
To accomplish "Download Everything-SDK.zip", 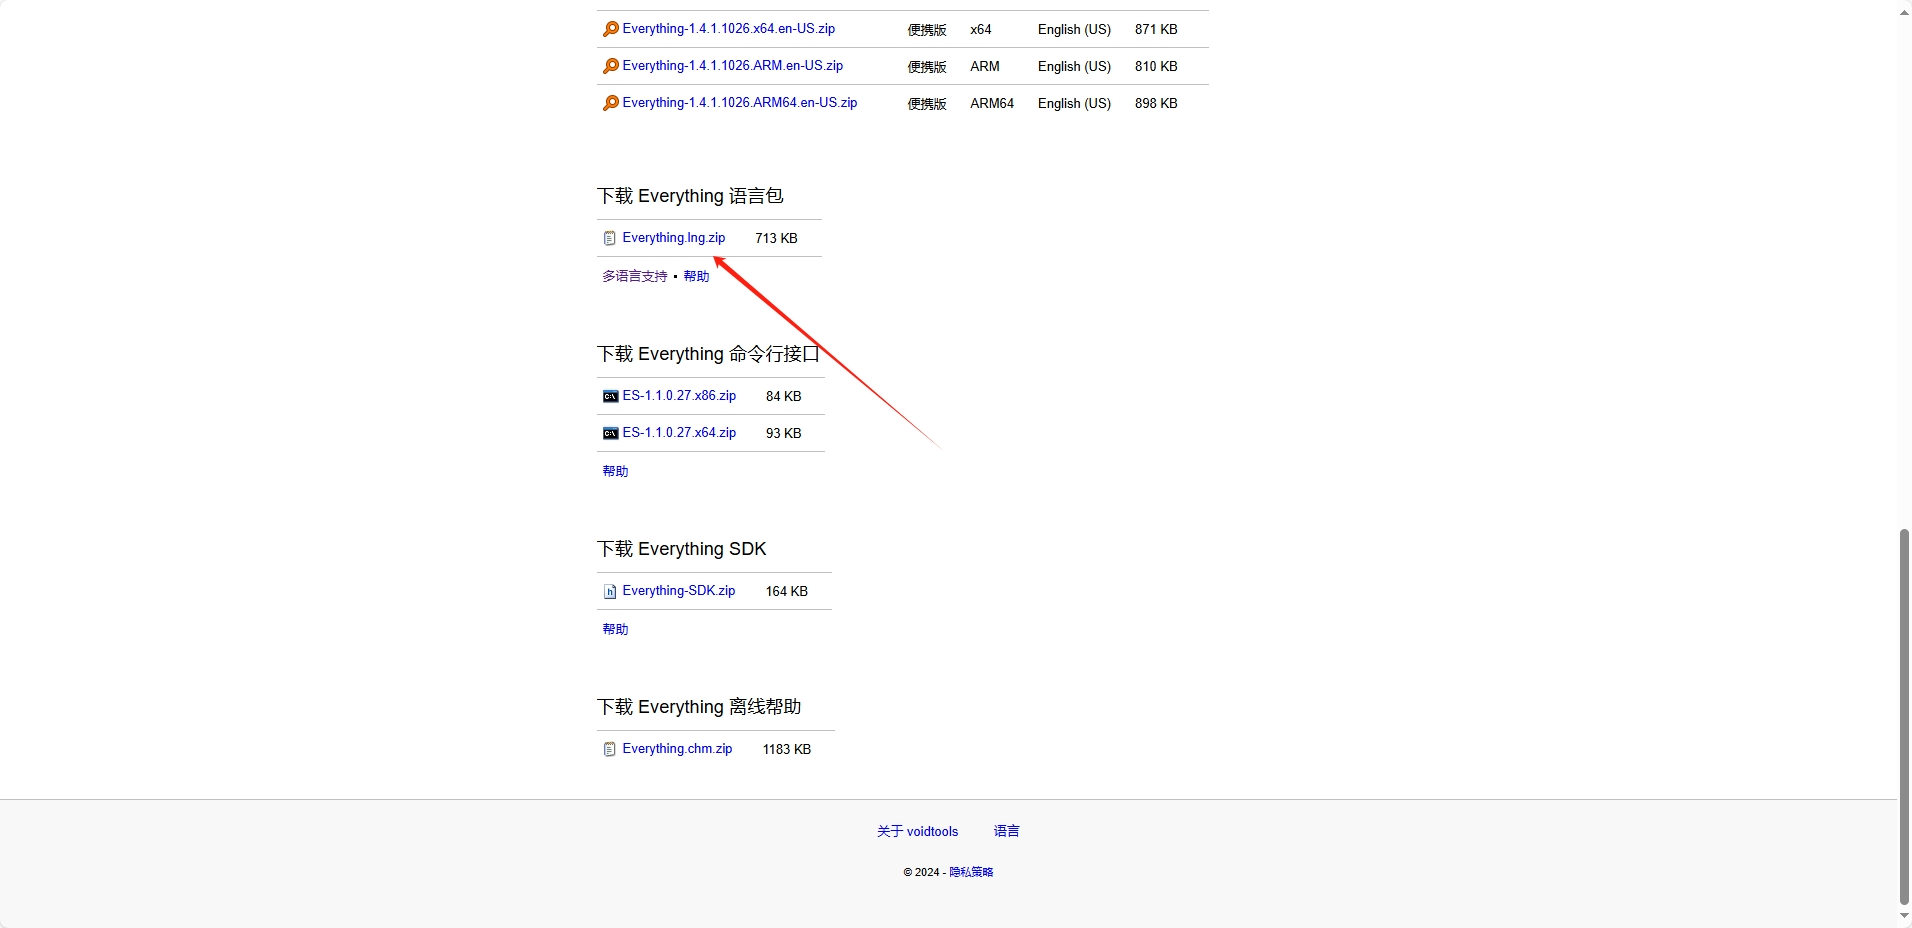I will point(678,591).
